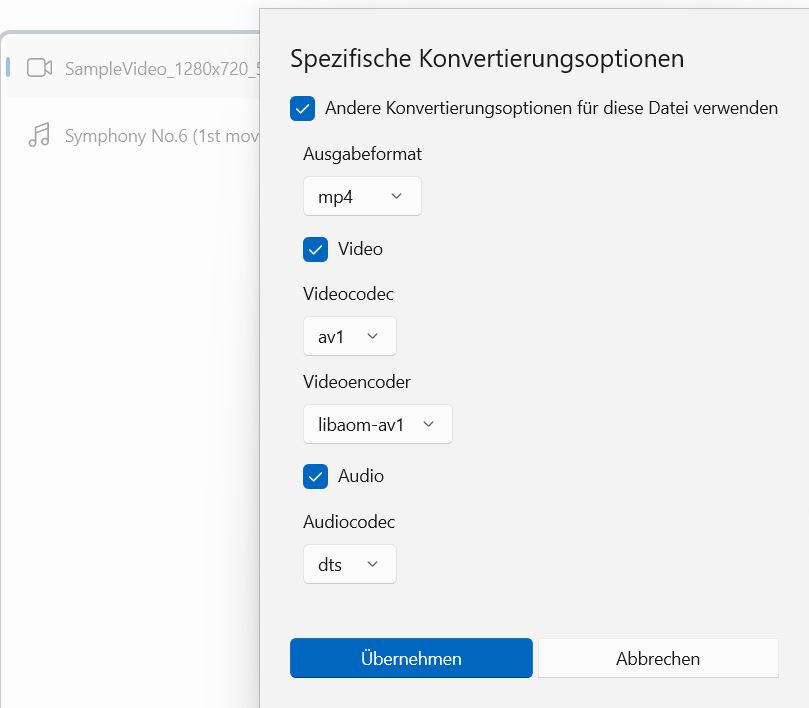Open the Videoencoder combo box libaom-av1
Screen dimensions: 809x708
click(x=377, y=424)
